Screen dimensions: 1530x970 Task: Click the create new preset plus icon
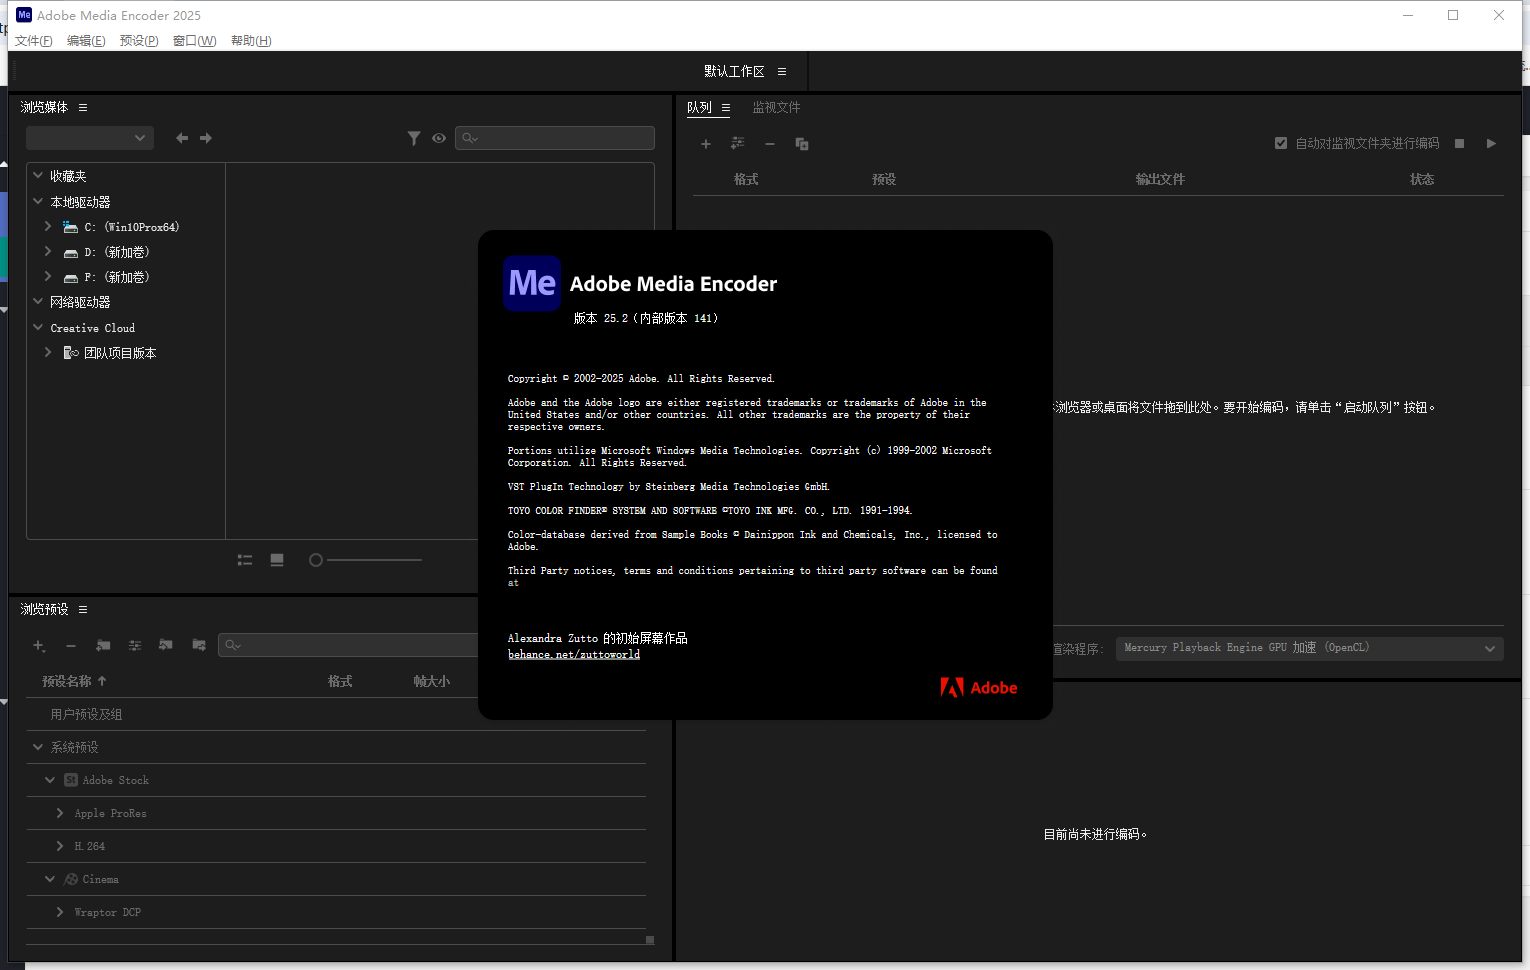[39, 646]
